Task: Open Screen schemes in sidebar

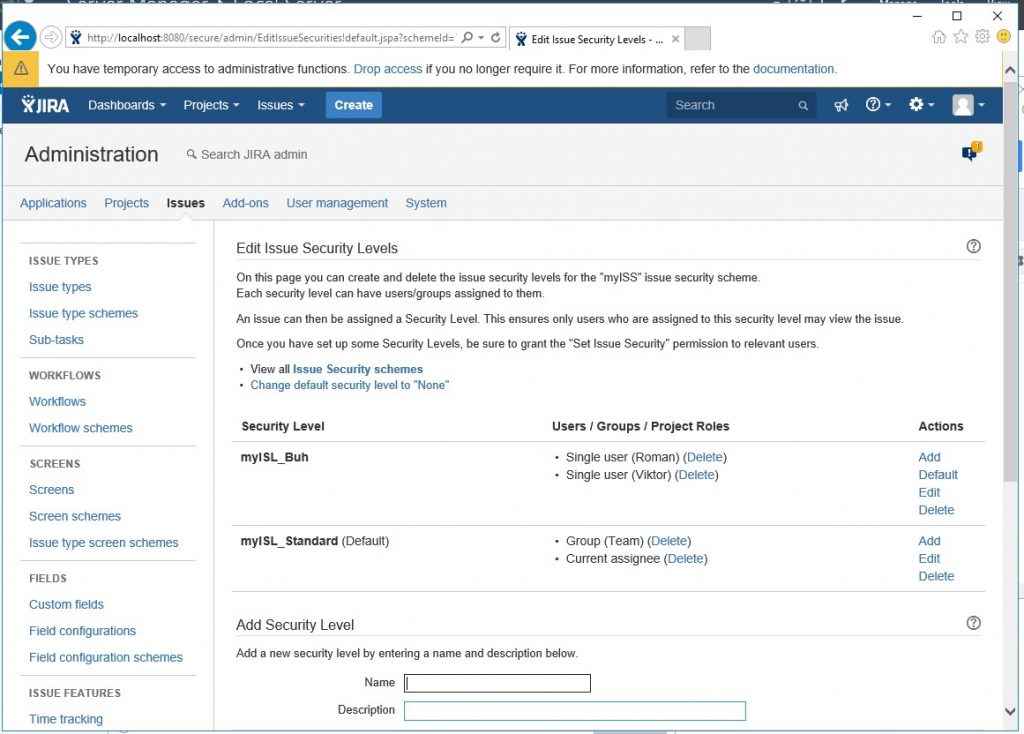Action: click(75, 516)
